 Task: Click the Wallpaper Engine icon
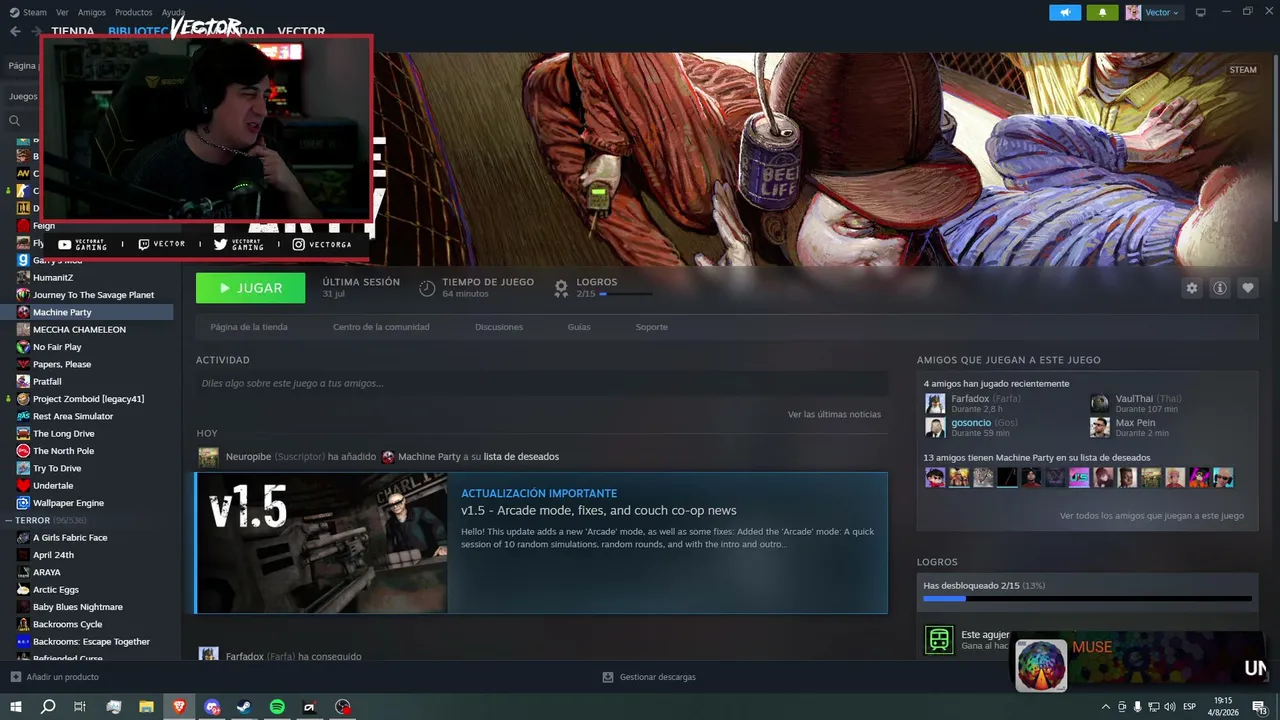click(23, 503)
